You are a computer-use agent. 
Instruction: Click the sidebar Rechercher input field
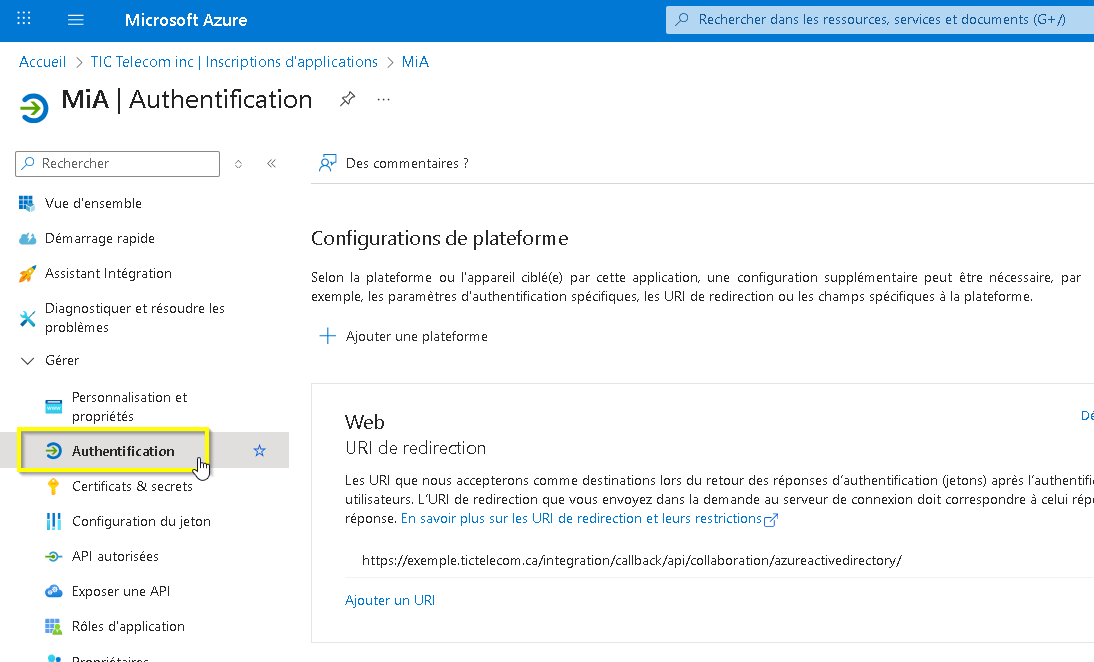[x=117, y=163]
